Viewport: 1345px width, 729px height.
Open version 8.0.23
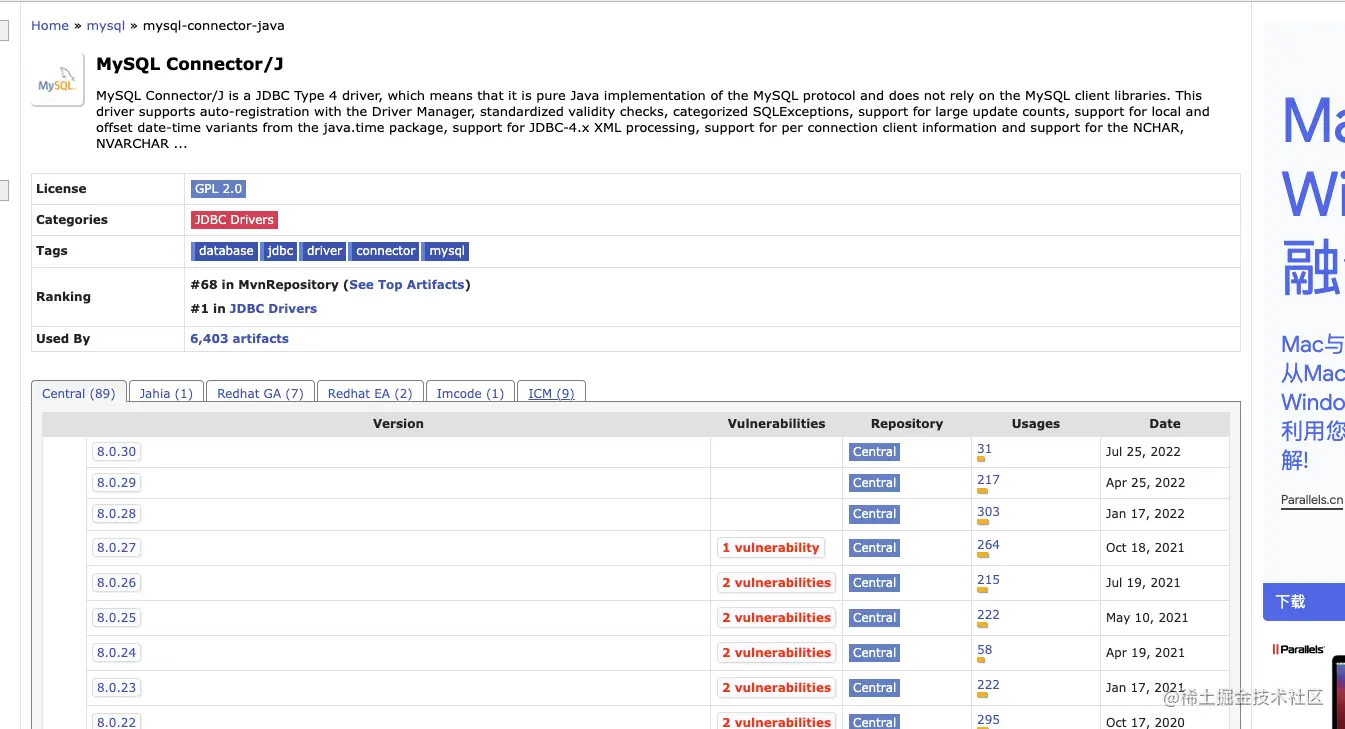click(x=116, y=688)
